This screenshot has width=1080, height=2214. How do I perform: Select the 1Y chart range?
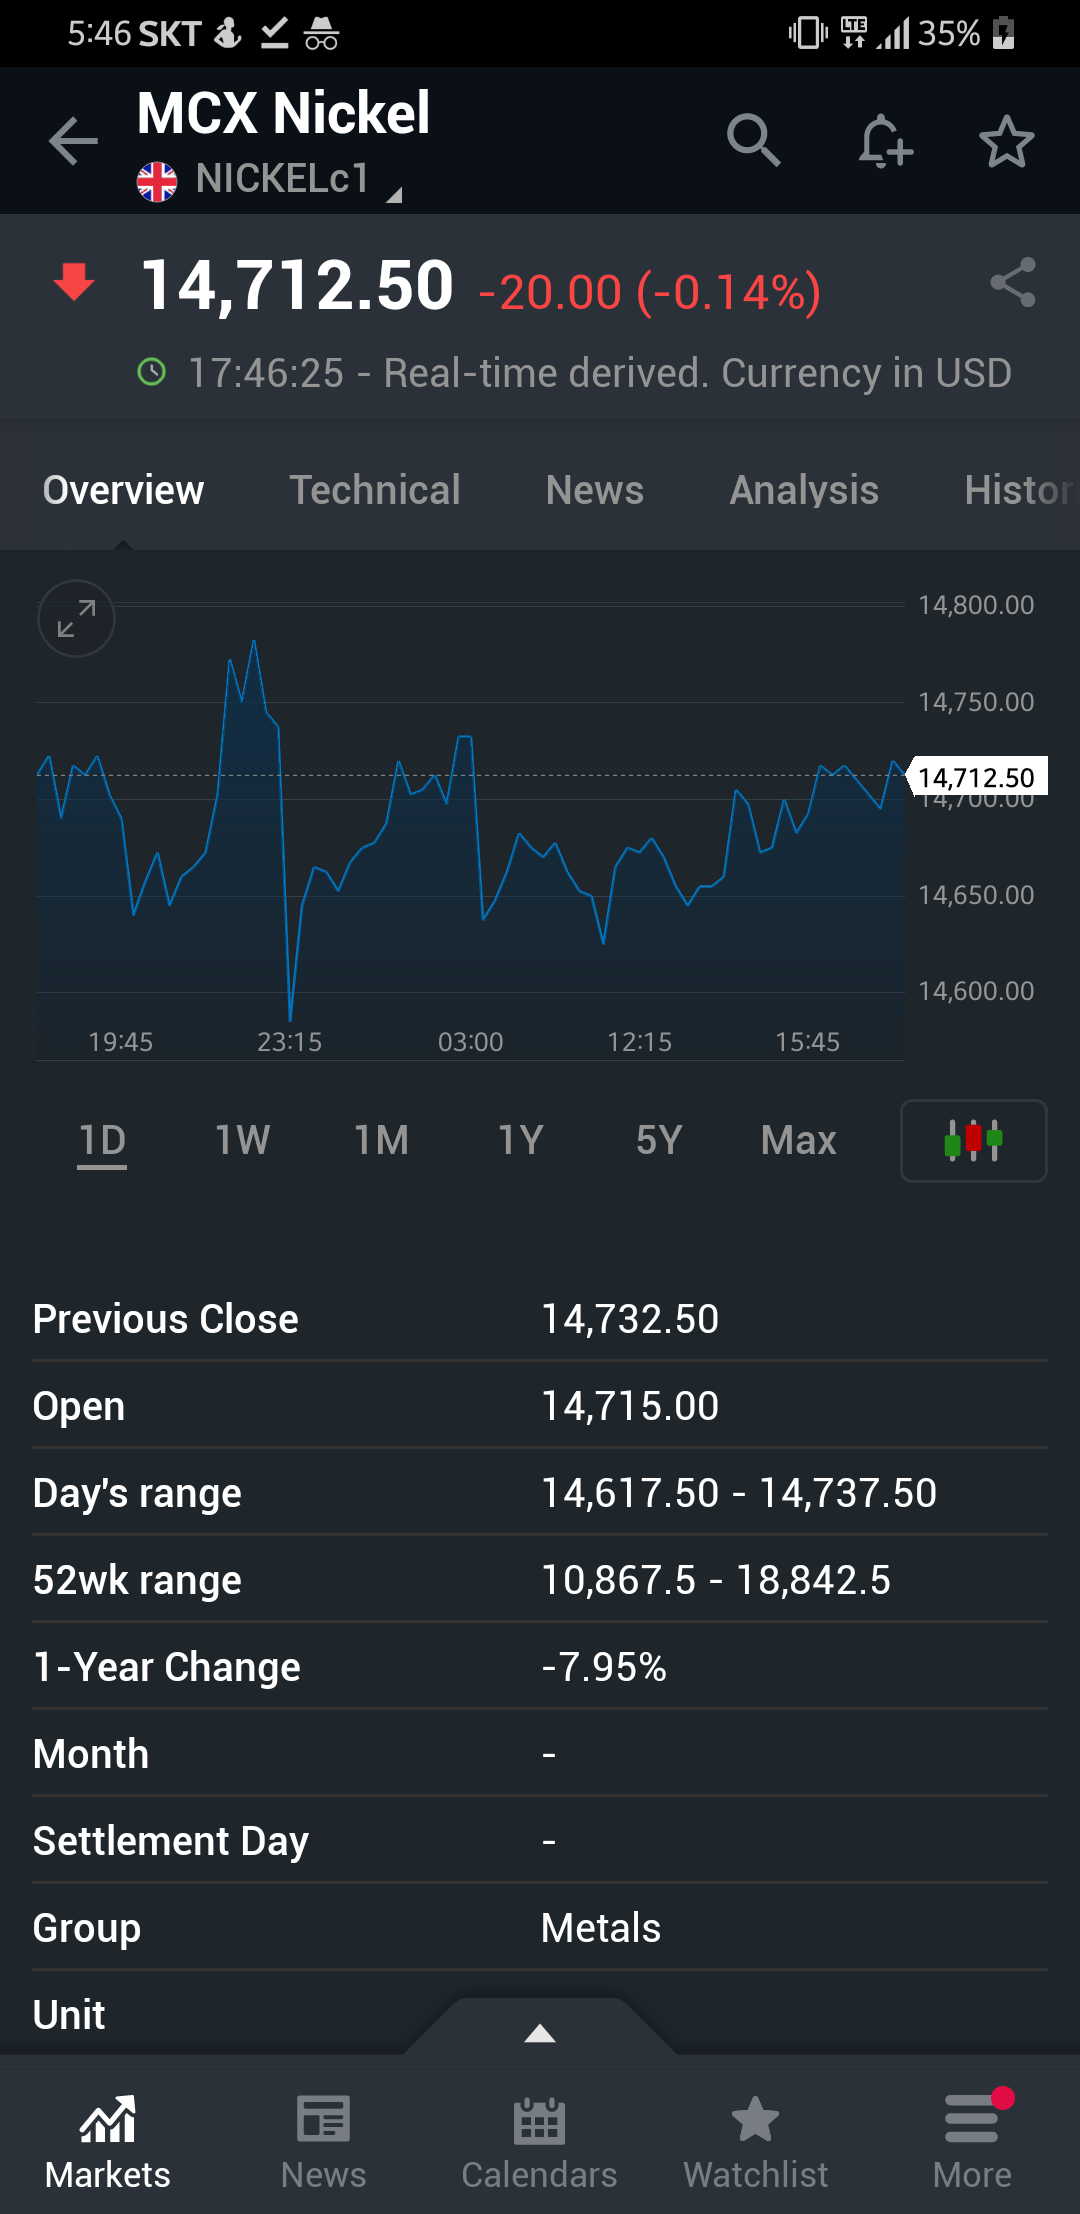click(520, 1141)
